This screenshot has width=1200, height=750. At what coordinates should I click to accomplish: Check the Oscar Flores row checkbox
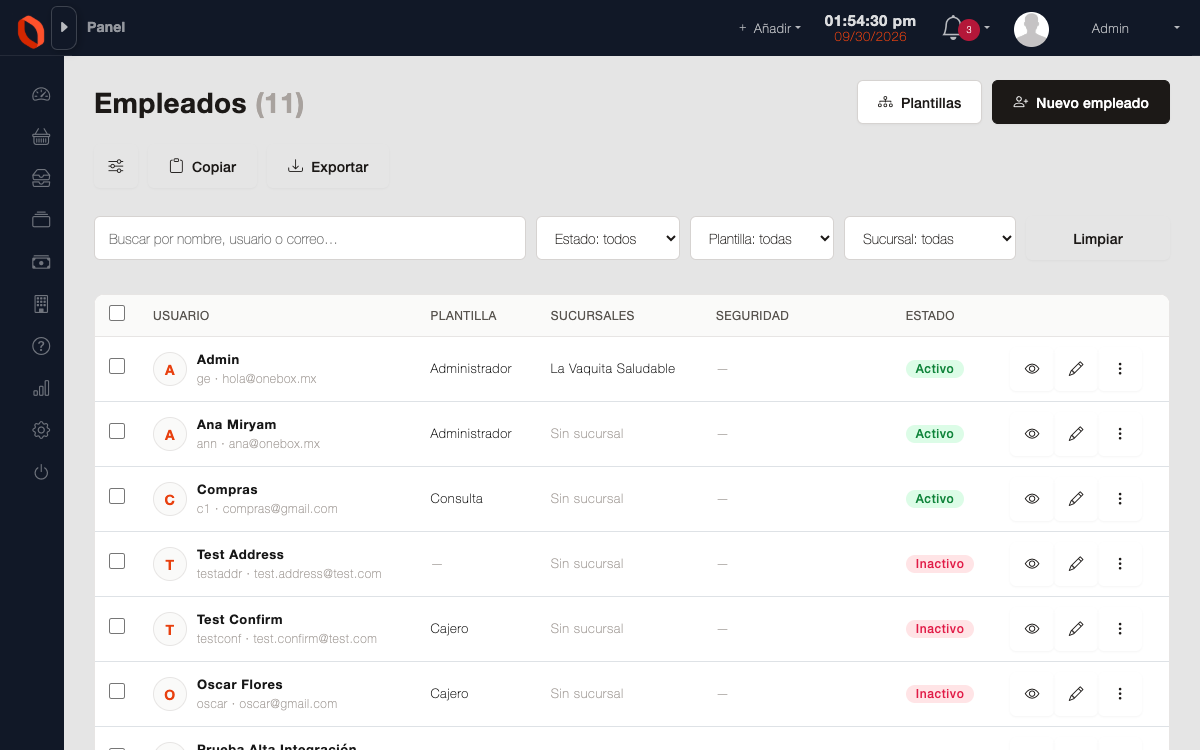coord(117,691)
